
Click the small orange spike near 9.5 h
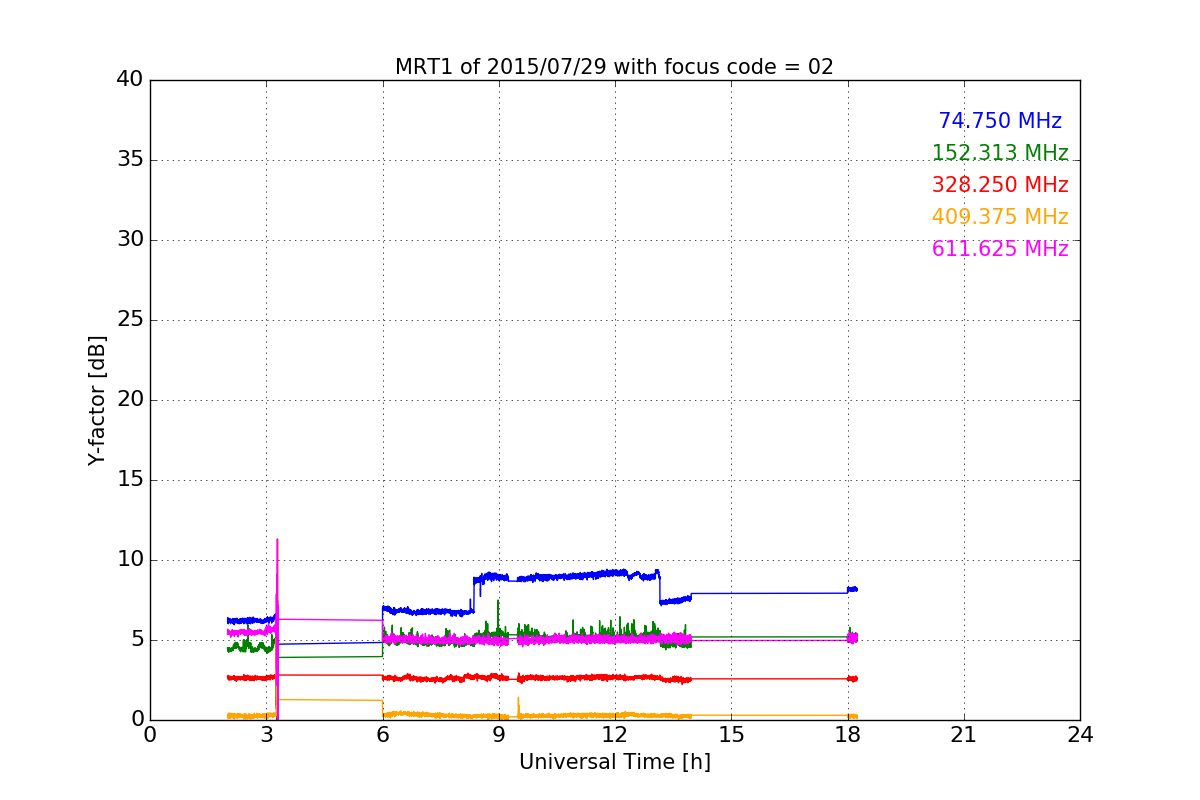[518, 698]
